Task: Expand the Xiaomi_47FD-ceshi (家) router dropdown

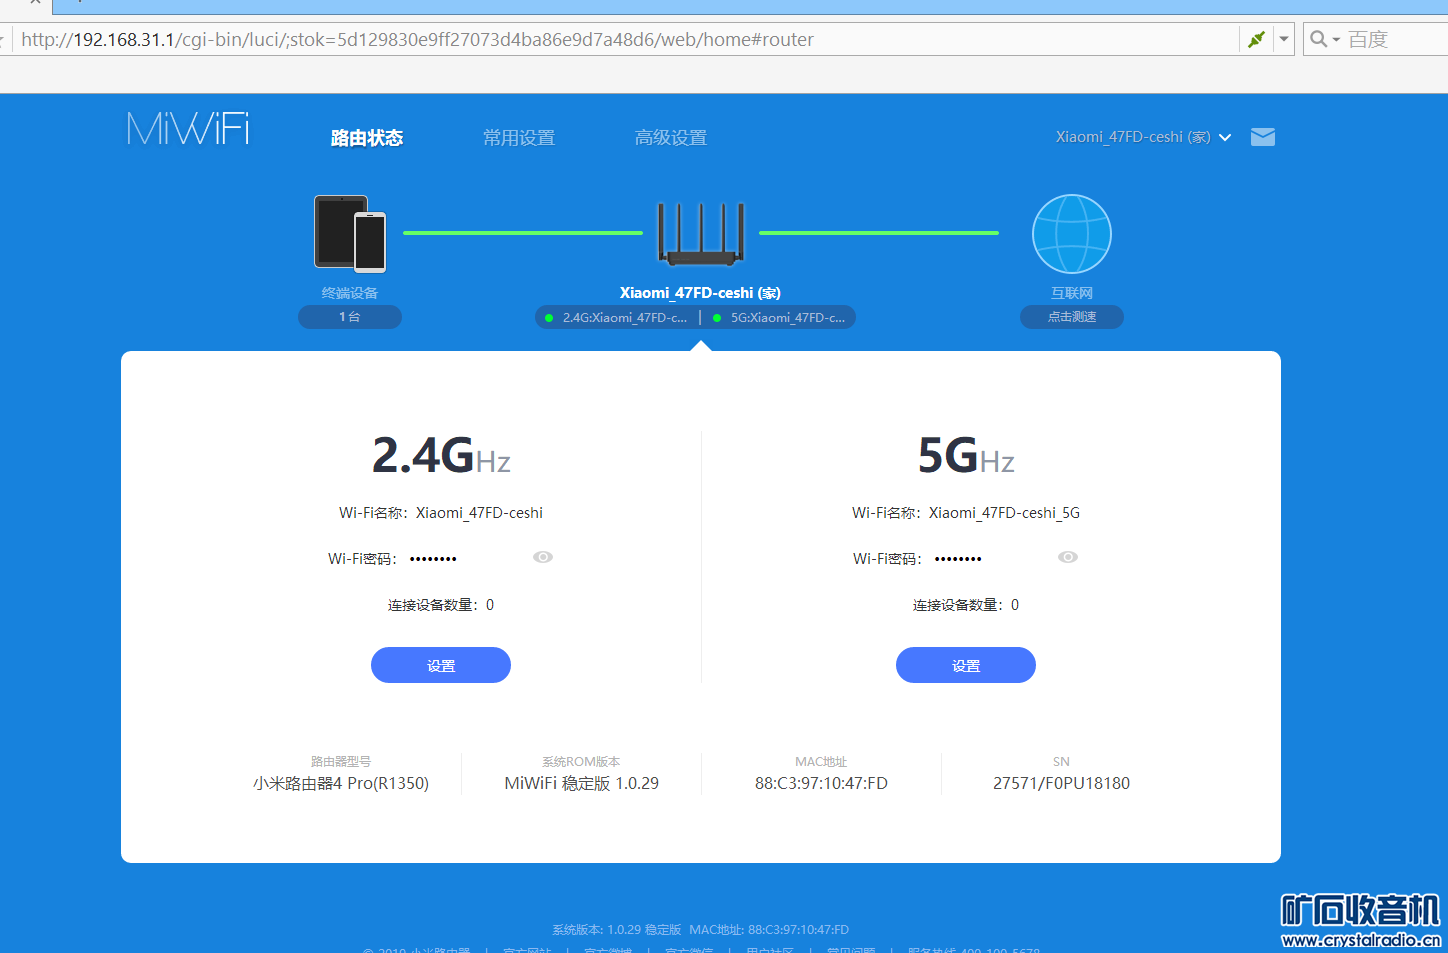Action: tap(1143, 137)
